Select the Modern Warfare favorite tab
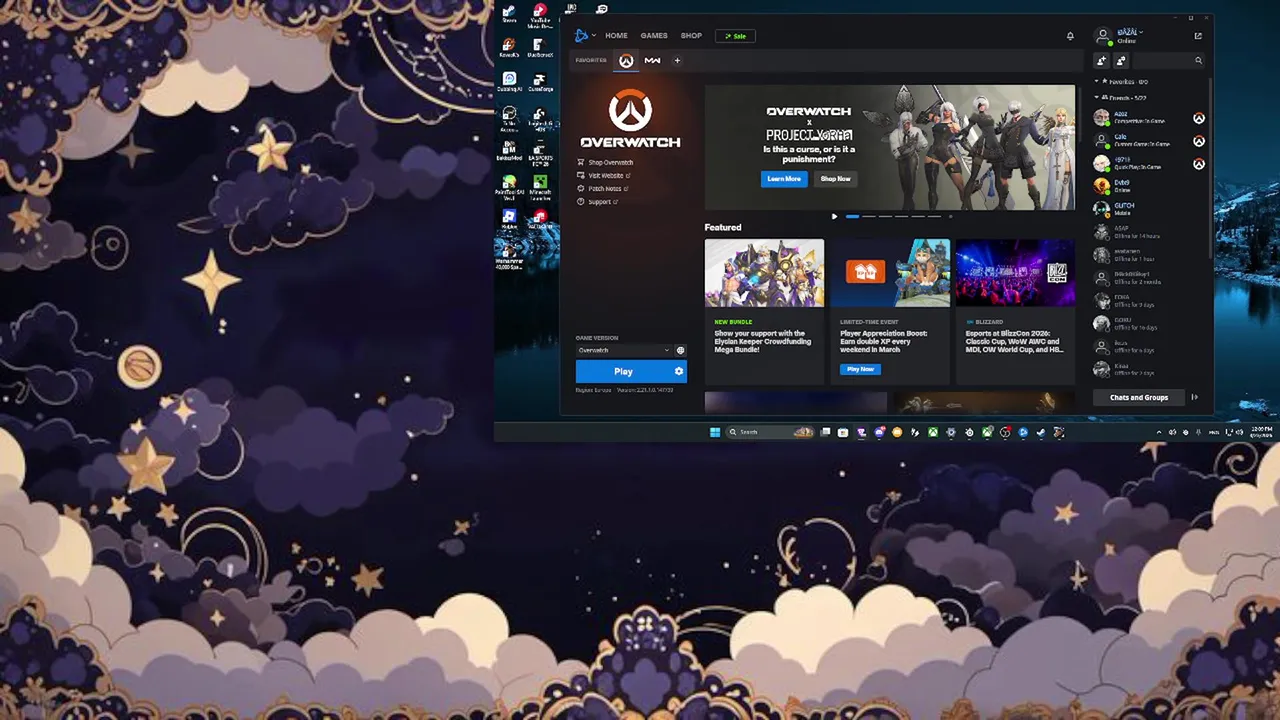The image size is (1280, 720). coord(652,61)
